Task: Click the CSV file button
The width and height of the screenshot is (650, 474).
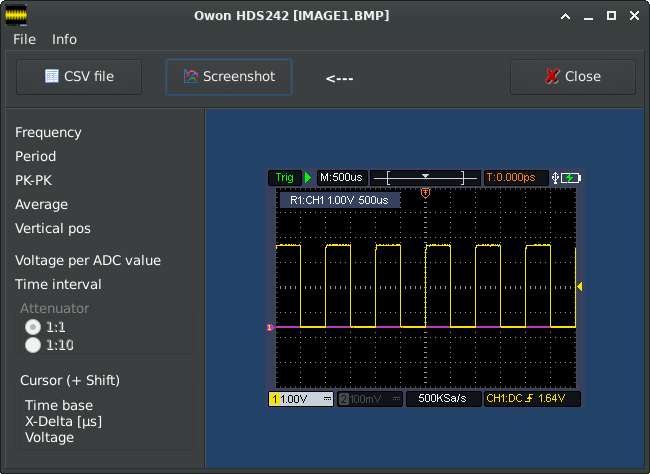Action: coord(79,77)
